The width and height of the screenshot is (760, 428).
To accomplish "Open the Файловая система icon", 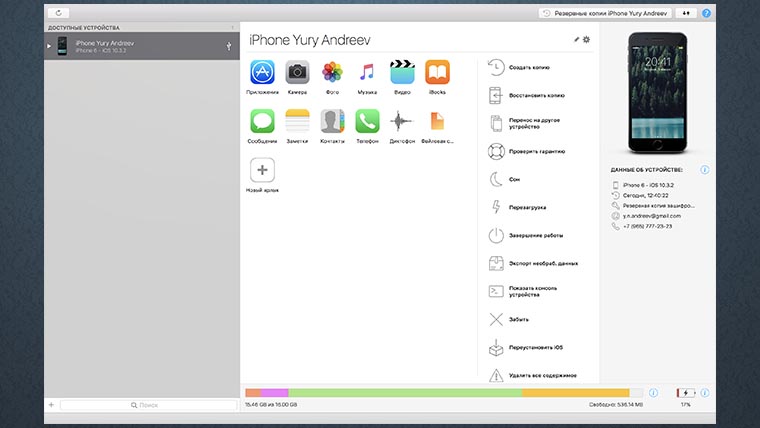I will pos(437,121).
